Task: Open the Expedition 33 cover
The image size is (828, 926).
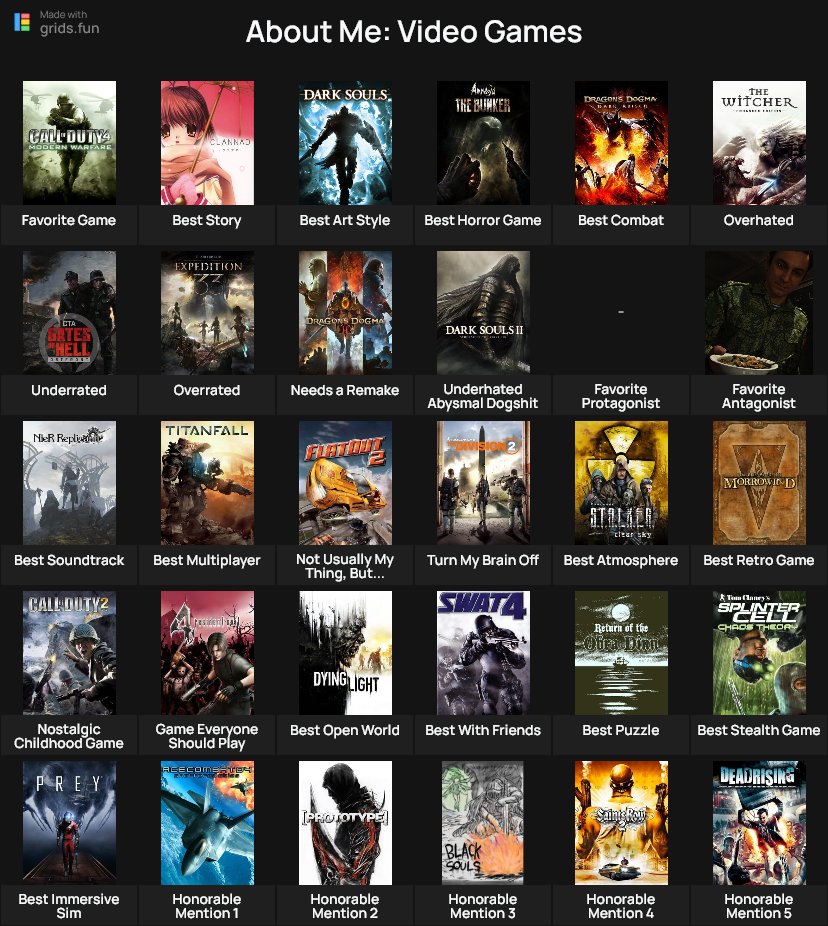Action: tap(207, 313)
